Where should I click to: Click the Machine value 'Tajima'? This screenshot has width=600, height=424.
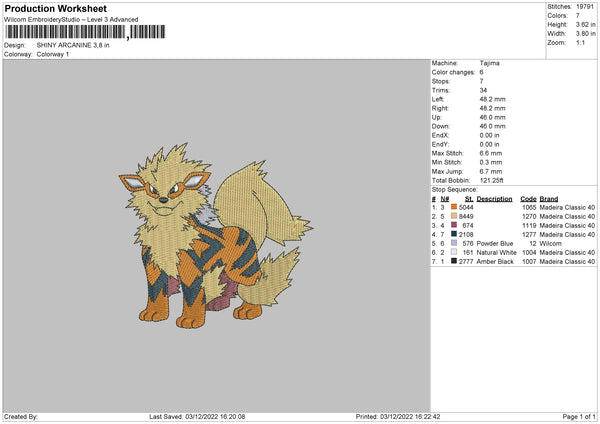coord(489,63)
